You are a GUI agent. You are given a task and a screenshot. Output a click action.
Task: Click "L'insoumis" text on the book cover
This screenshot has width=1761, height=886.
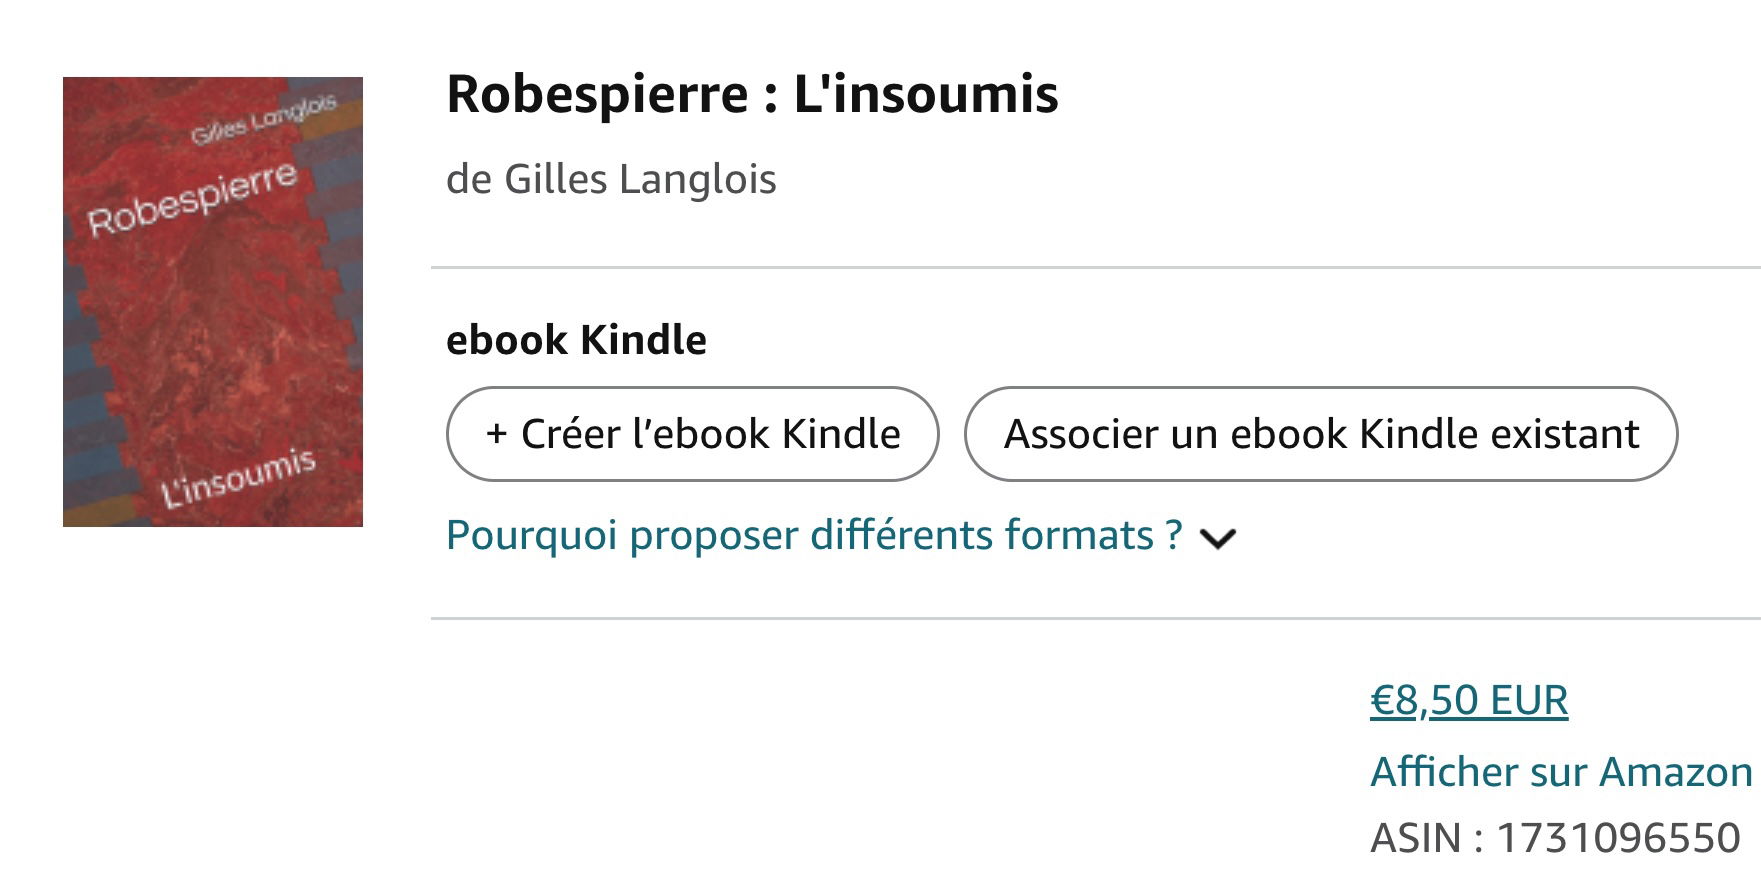point(239,479)
